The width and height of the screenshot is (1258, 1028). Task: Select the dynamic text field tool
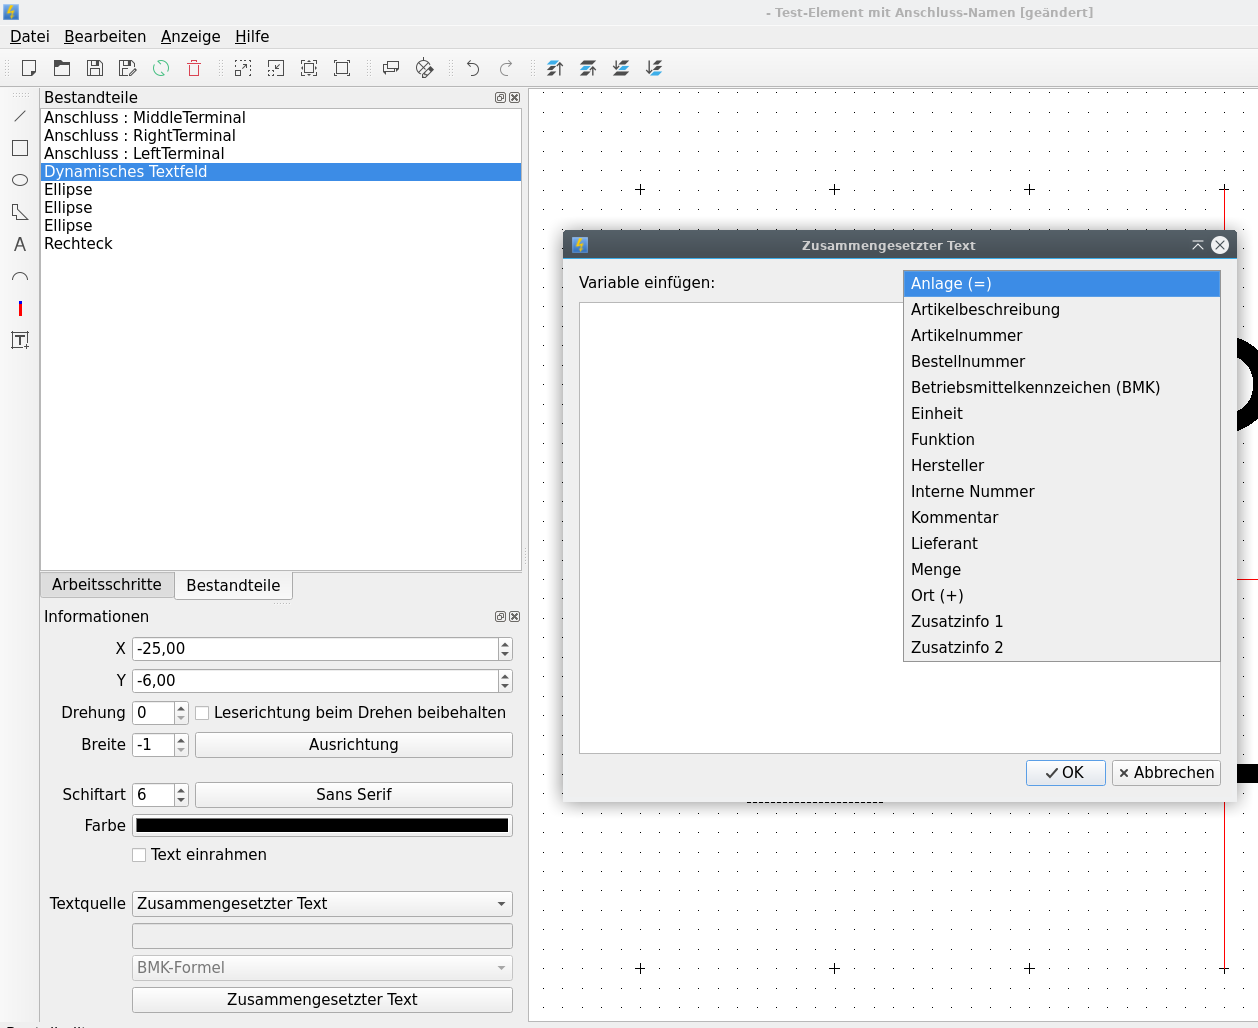tap(20, 340)
